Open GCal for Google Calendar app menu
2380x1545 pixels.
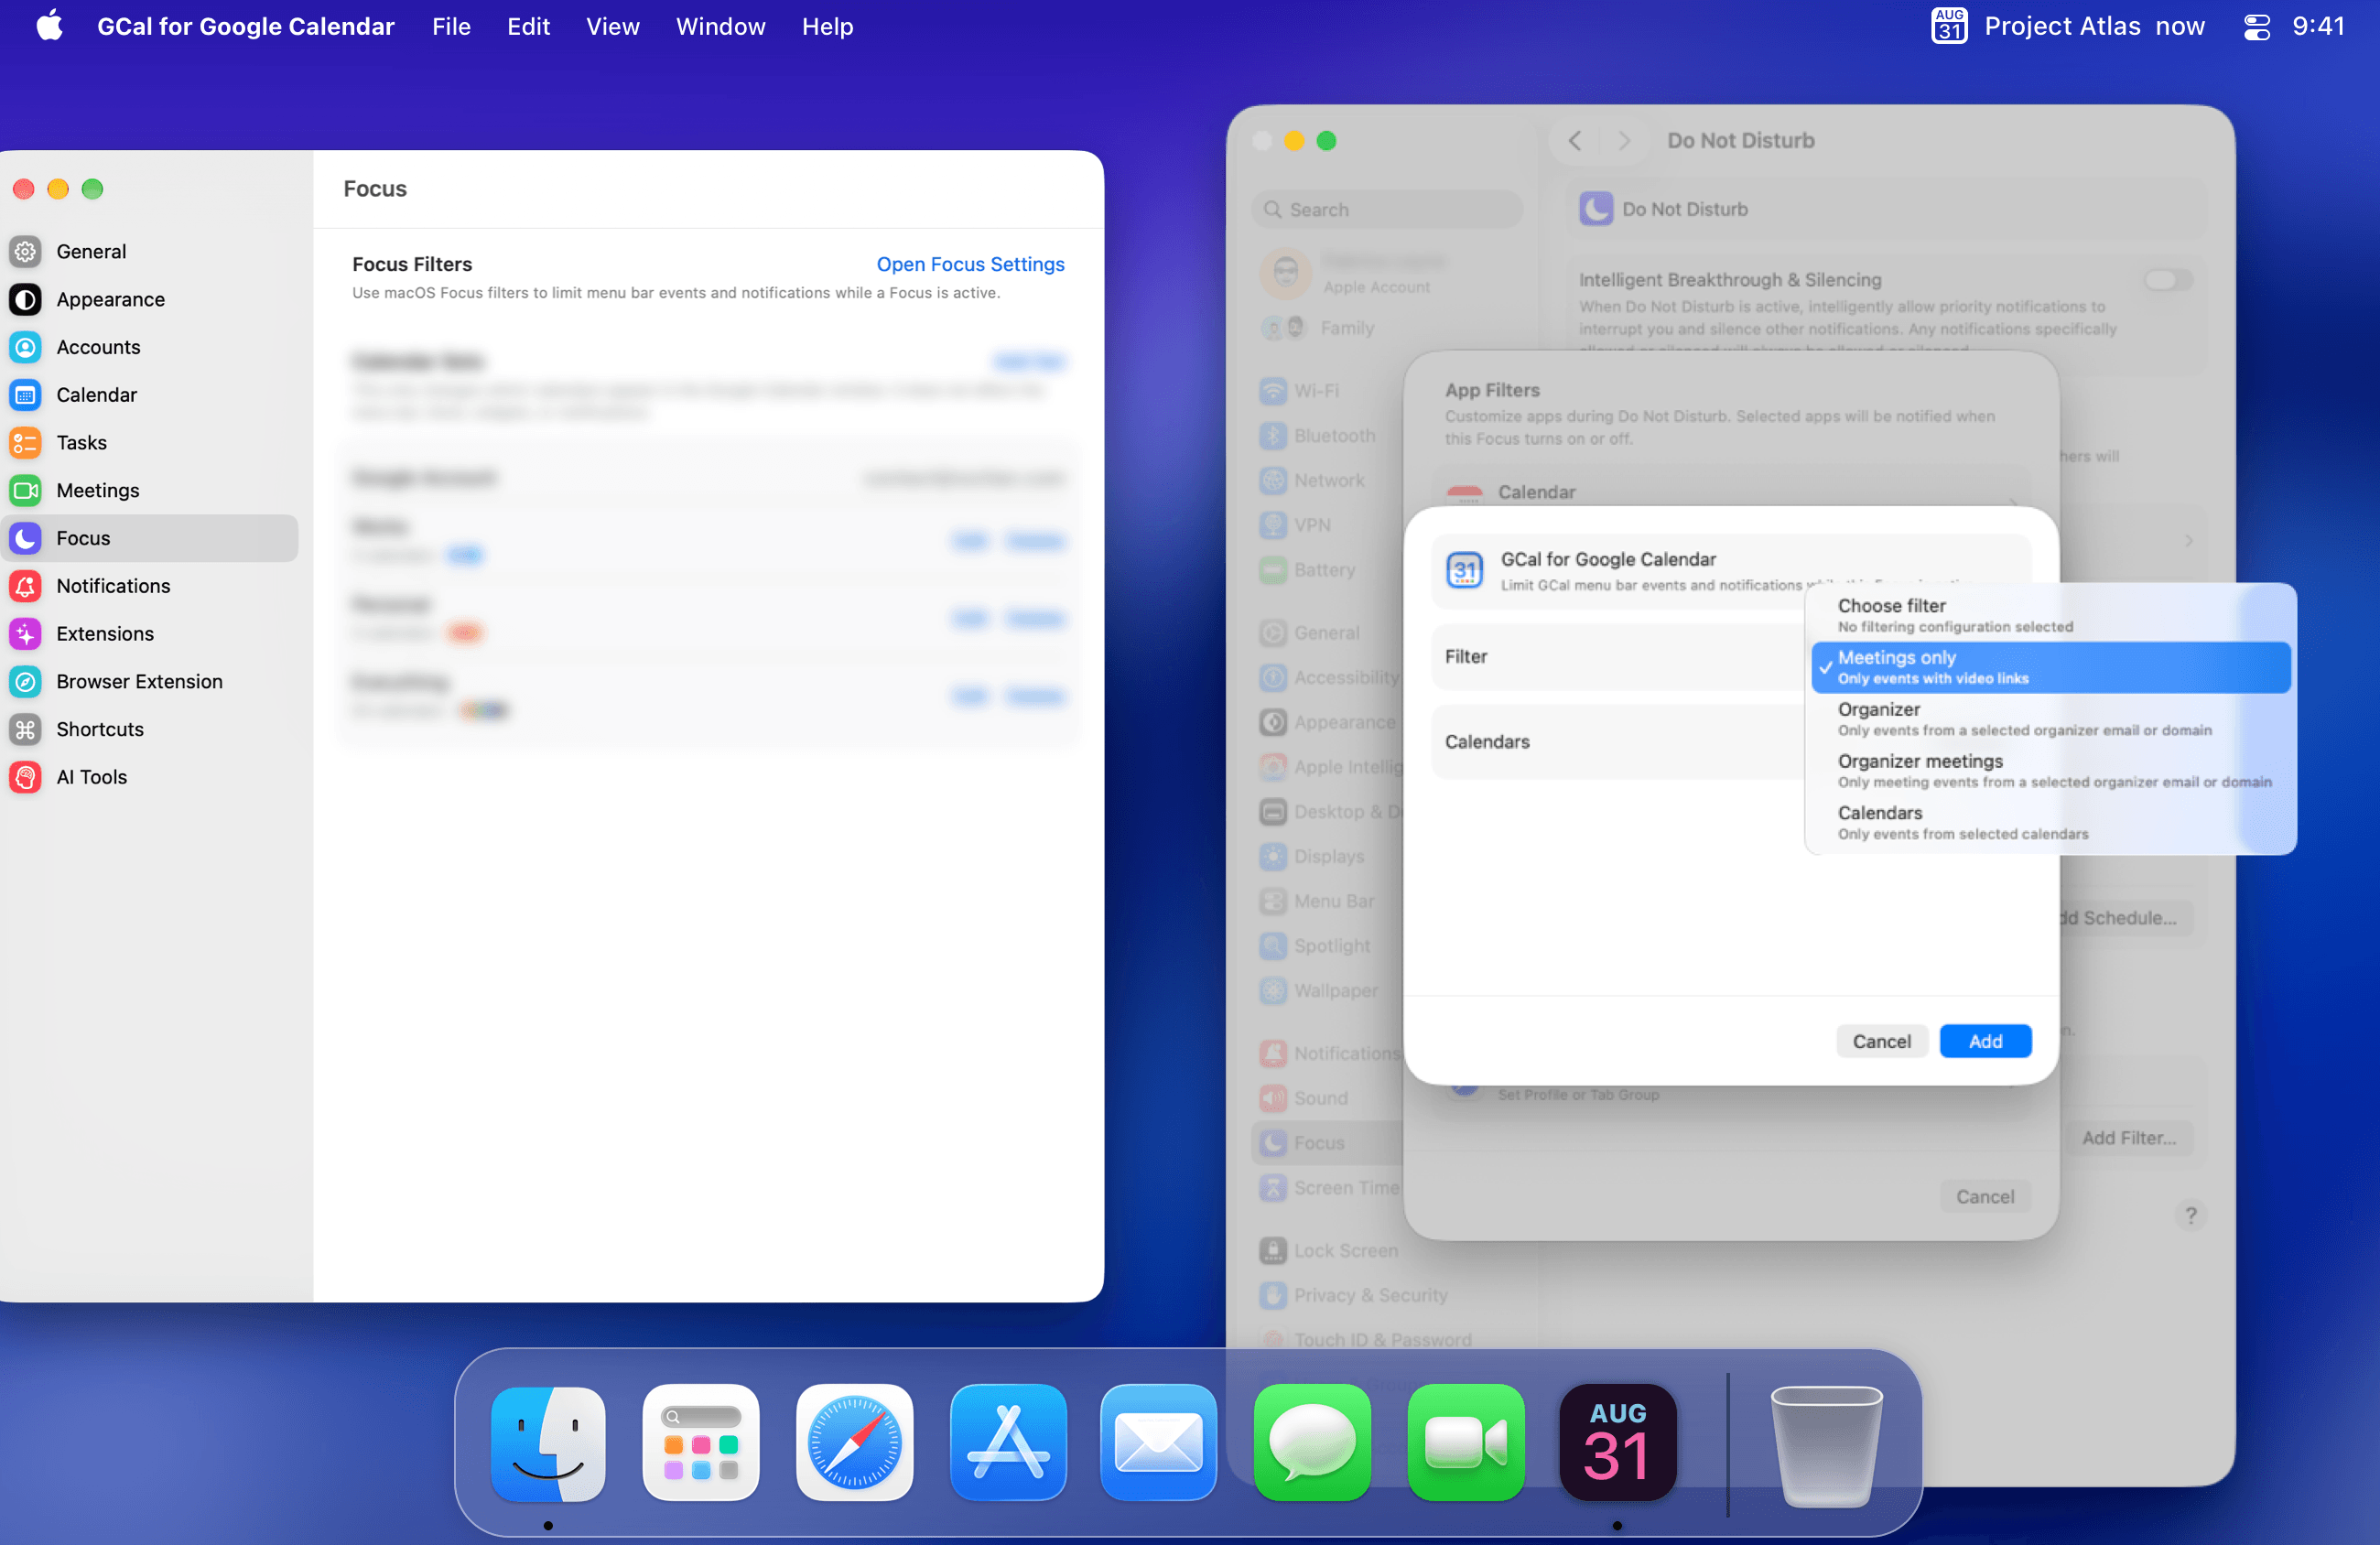tap(246, 27)
